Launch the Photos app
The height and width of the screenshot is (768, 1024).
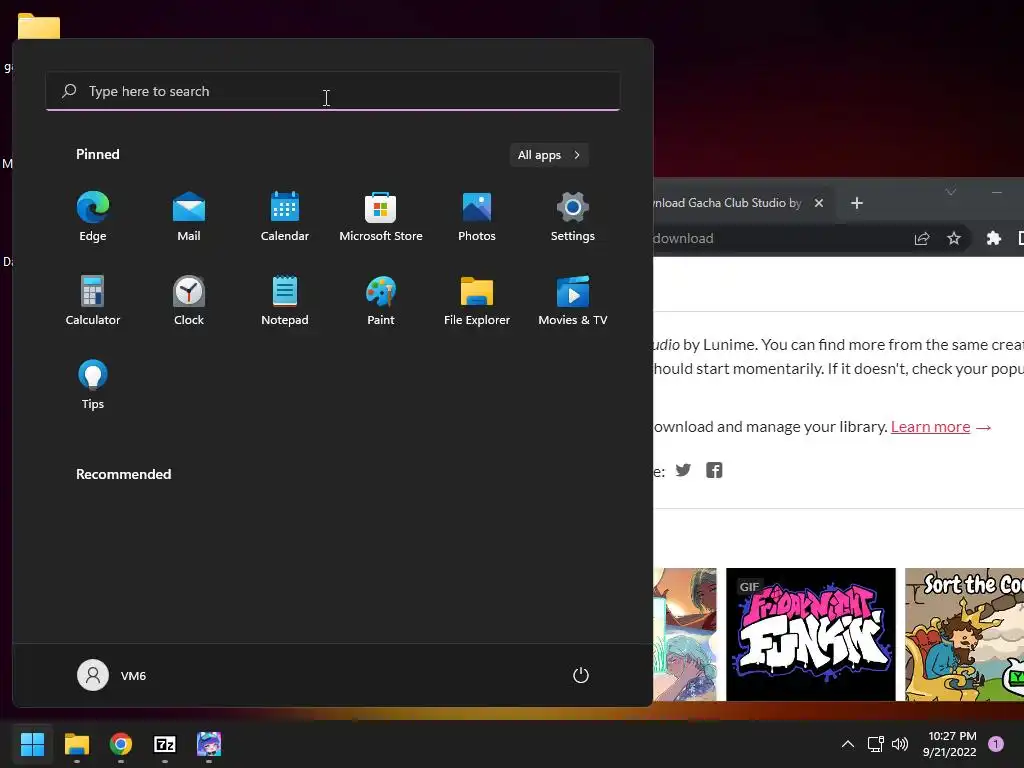tap(477, 217)
